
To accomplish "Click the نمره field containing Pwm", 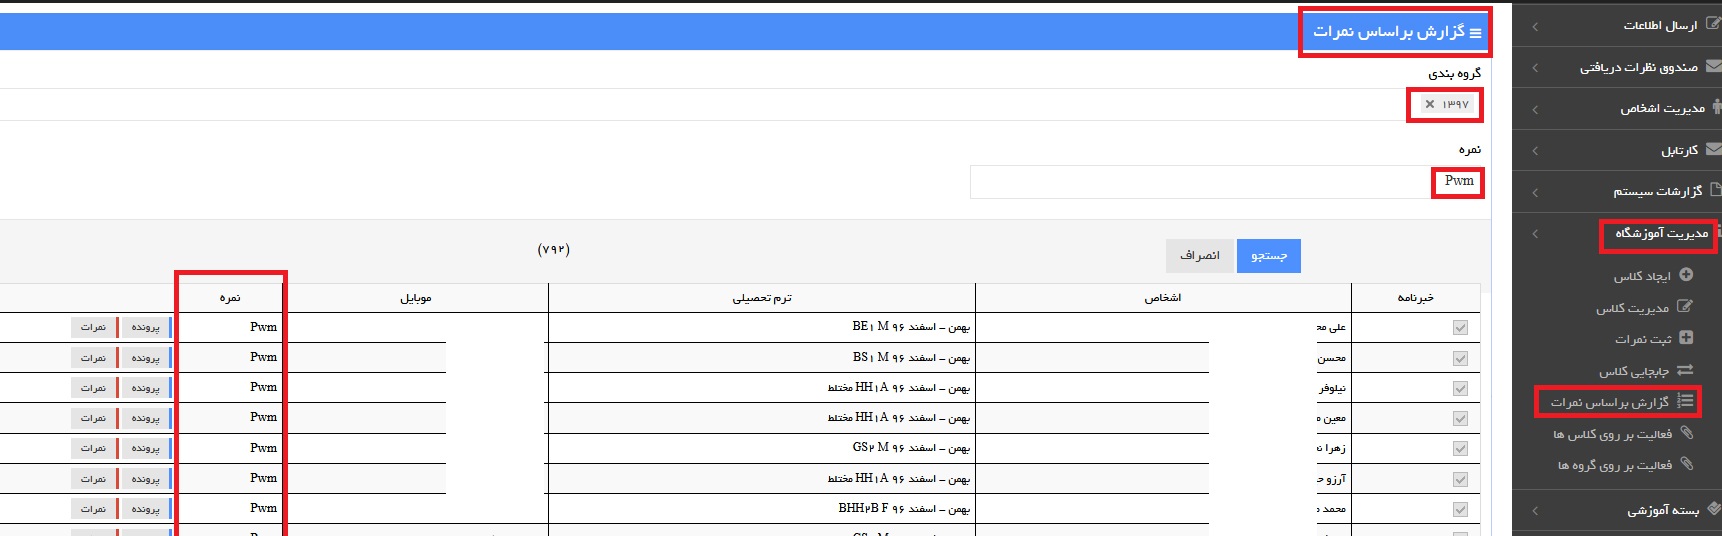I will click(1226, 182).
